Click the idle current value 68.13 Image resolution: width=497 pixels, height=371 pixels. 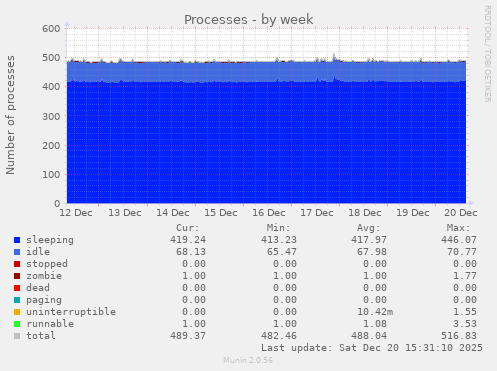191,252
